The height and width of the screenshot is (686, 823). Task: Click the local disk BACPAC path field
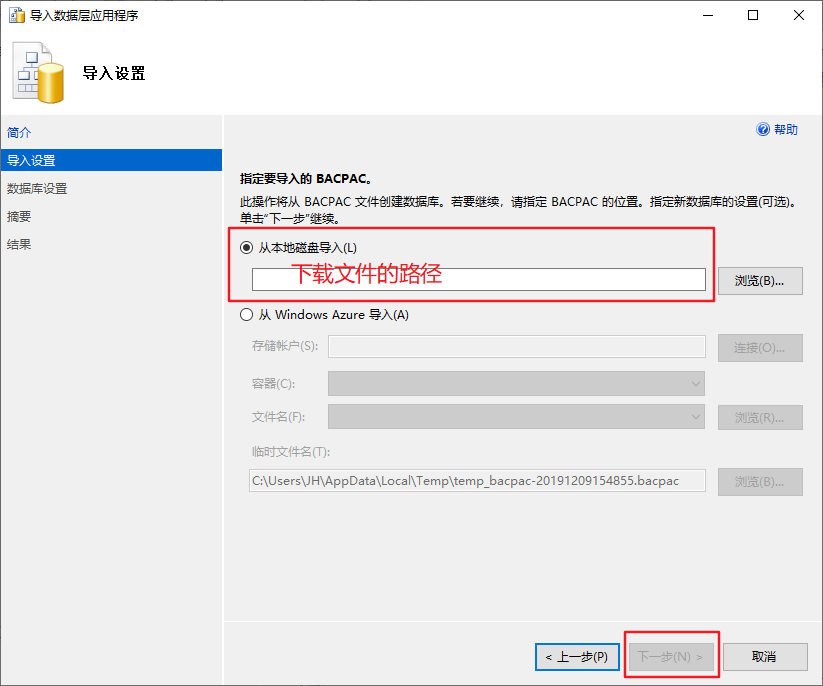click(x=479, y=280)
